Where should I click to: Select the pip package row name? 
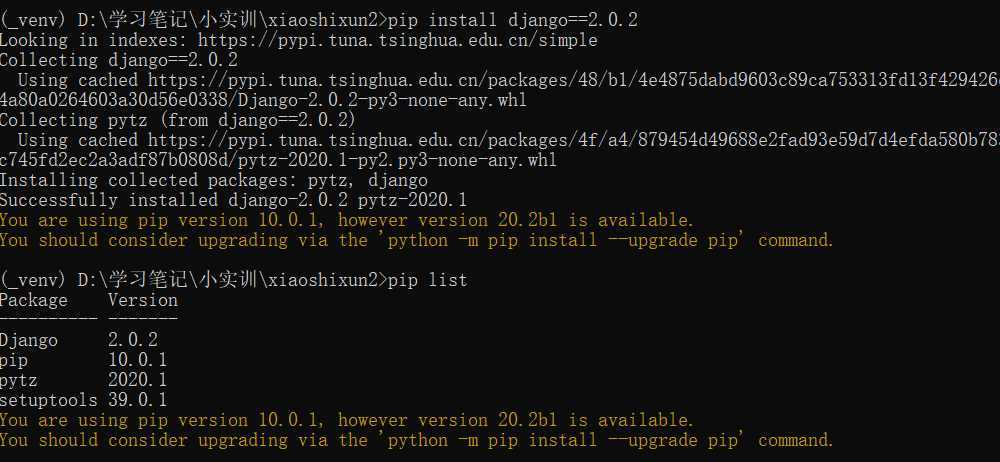coord(14,361)
